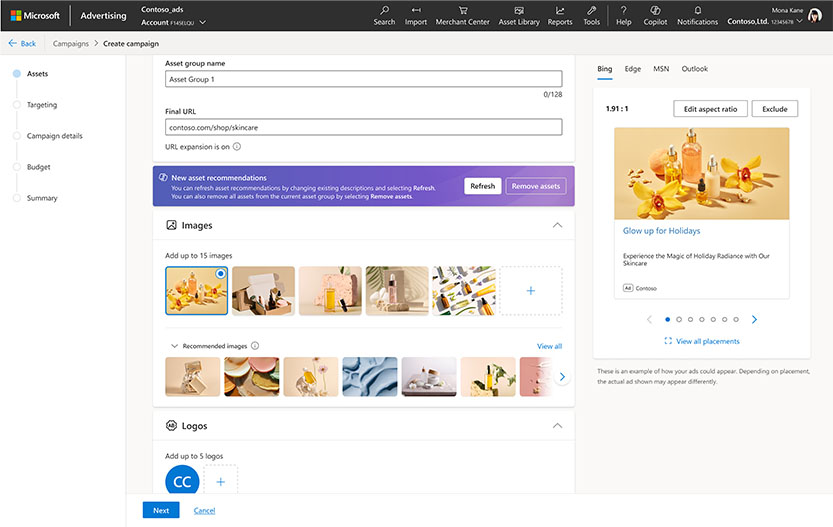Collapse the Logos section
This screenshot has height=527, width=833.
click(x=557, y=426)
